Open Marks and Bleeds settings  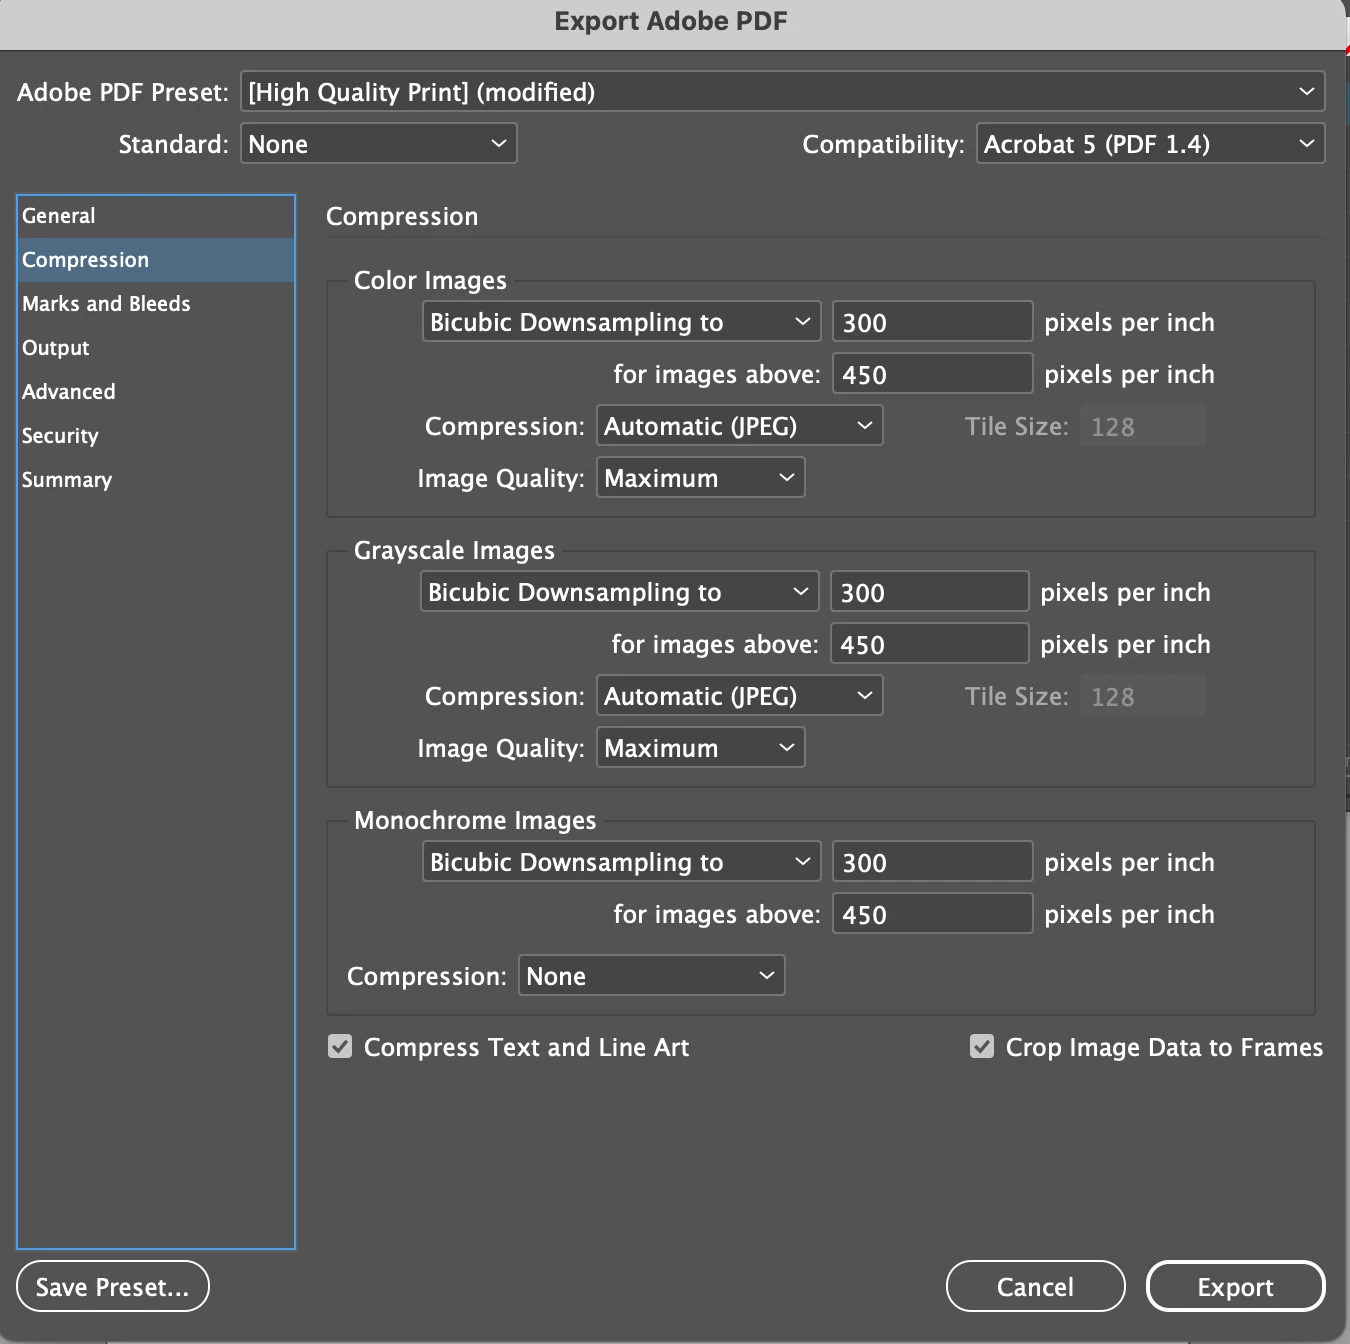pyautogui.click(x=156, y=304)
